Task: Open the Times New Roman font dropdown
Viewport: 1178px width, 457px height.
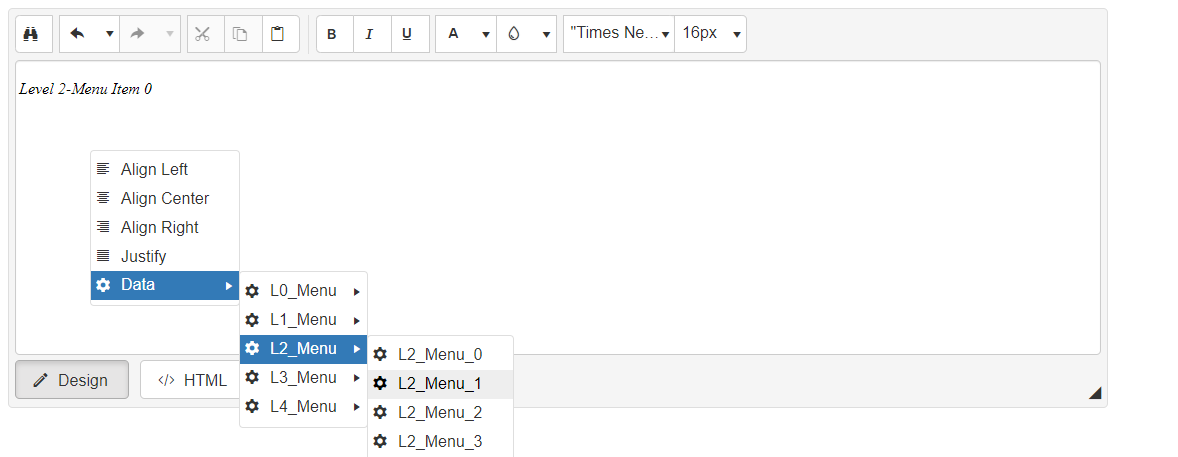Action: pos(618,34)
